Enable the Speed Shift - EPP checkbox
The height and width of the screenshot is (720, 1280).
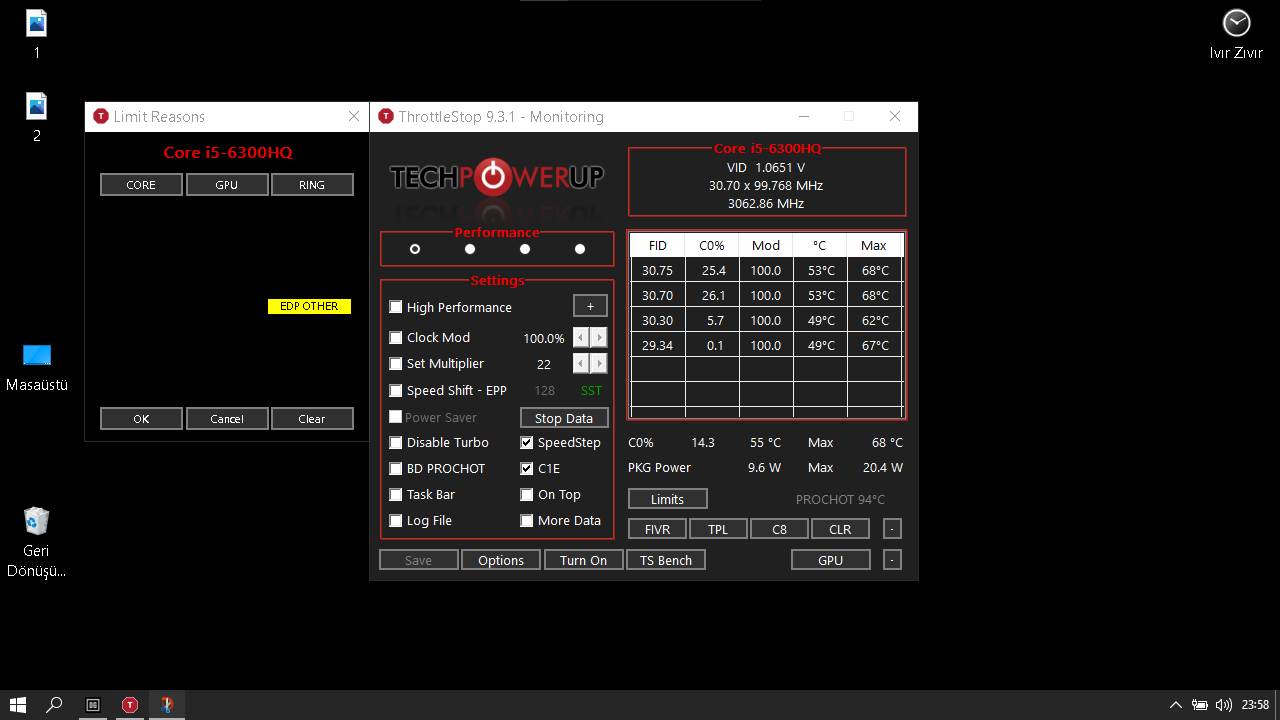pos(396,391)
